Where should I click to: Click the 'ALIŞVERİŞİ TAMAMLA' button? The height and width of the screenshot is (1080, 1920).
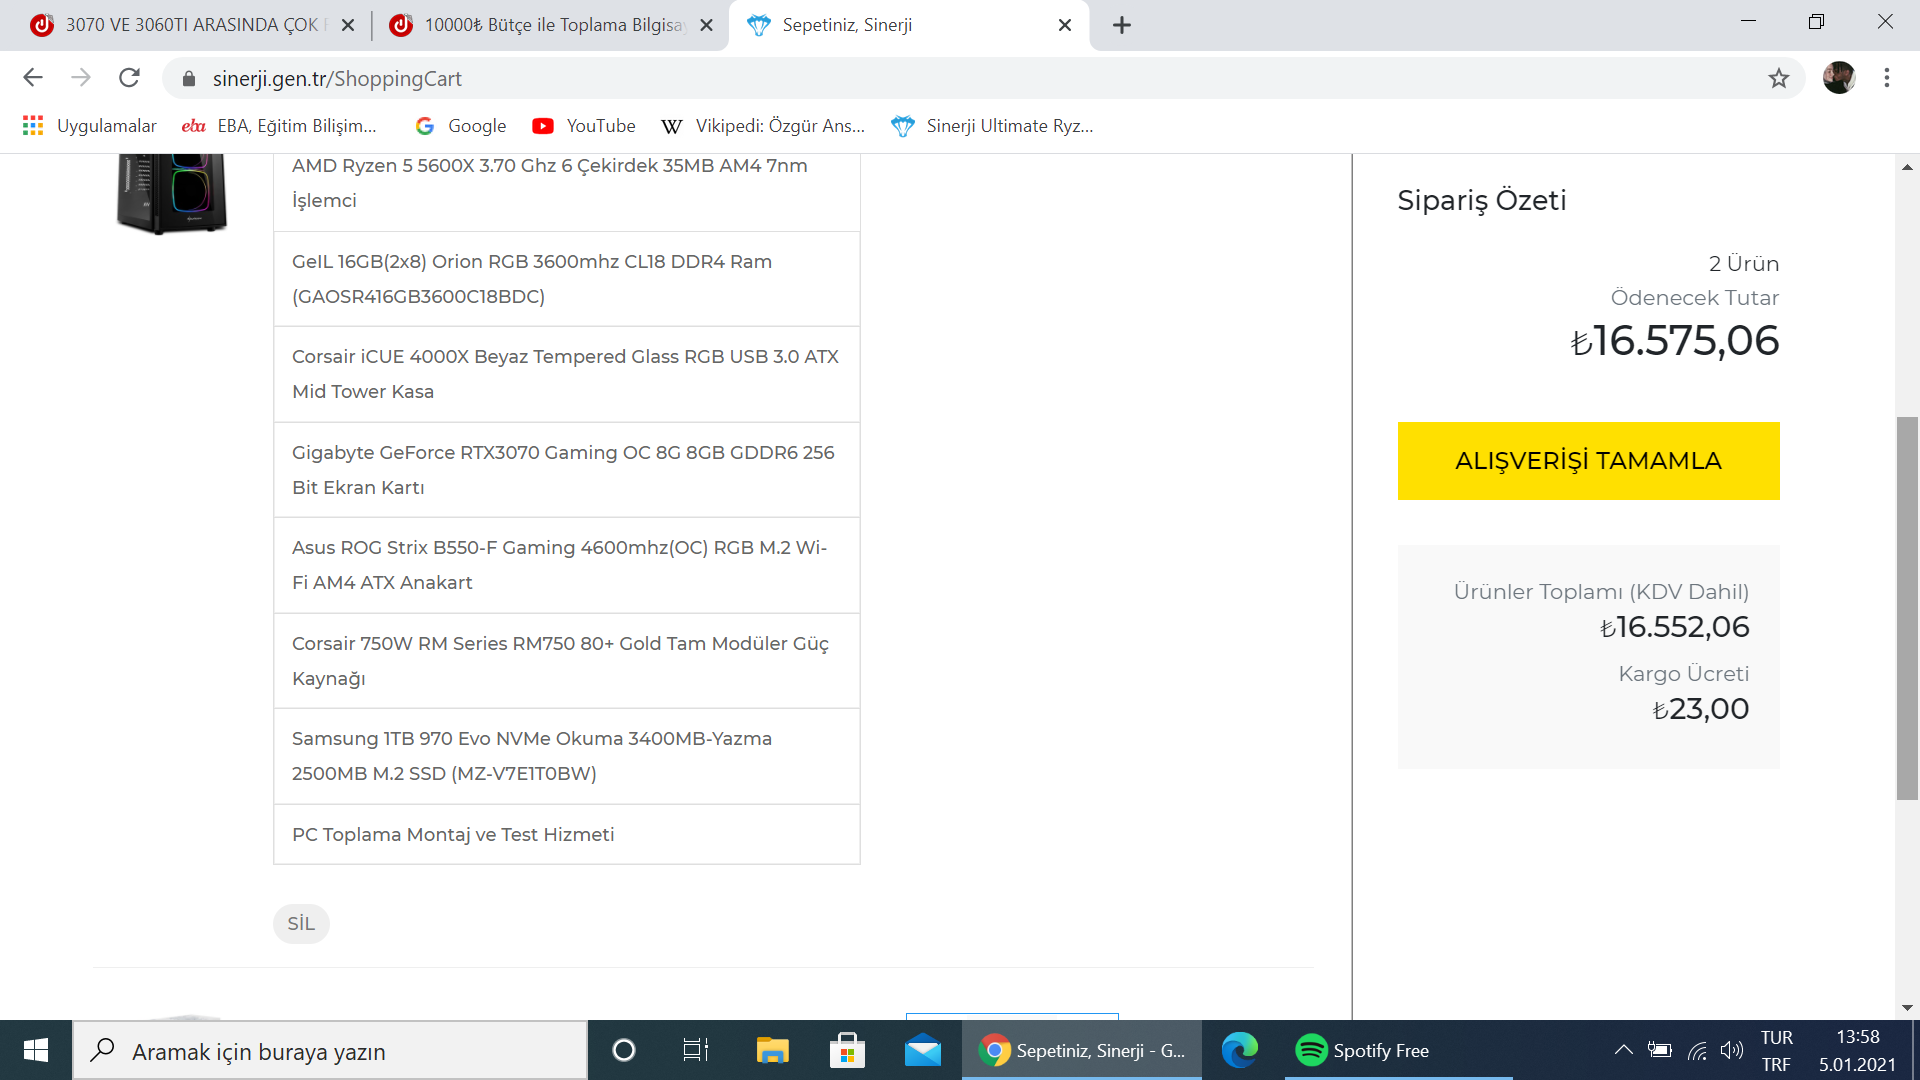click(x=1588, y=460)
